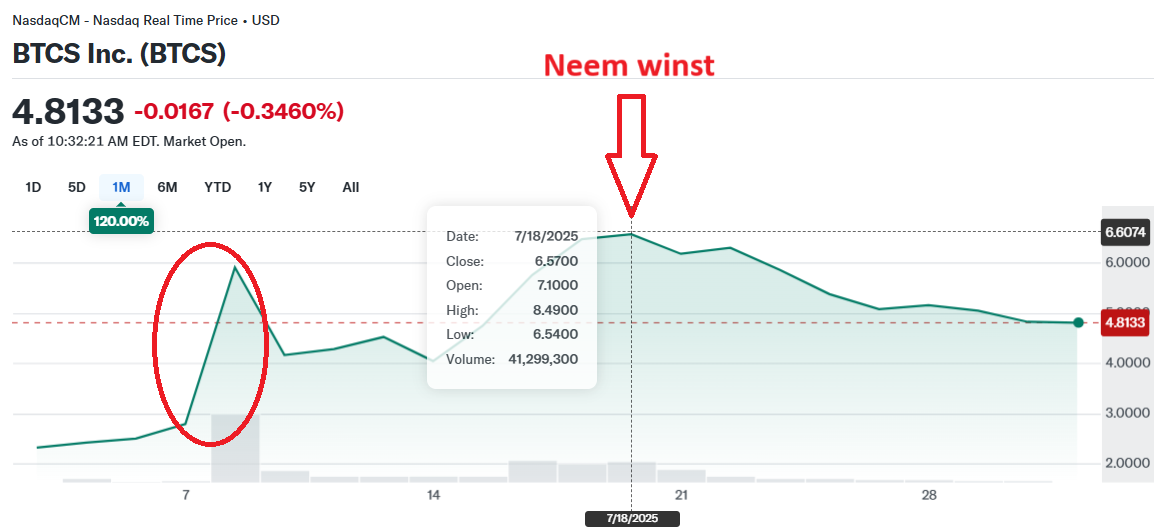Image resolution: width=1165 pixels, height=532 pixels.
Task: Switch chart to YTD range
Action: point(218,187)
